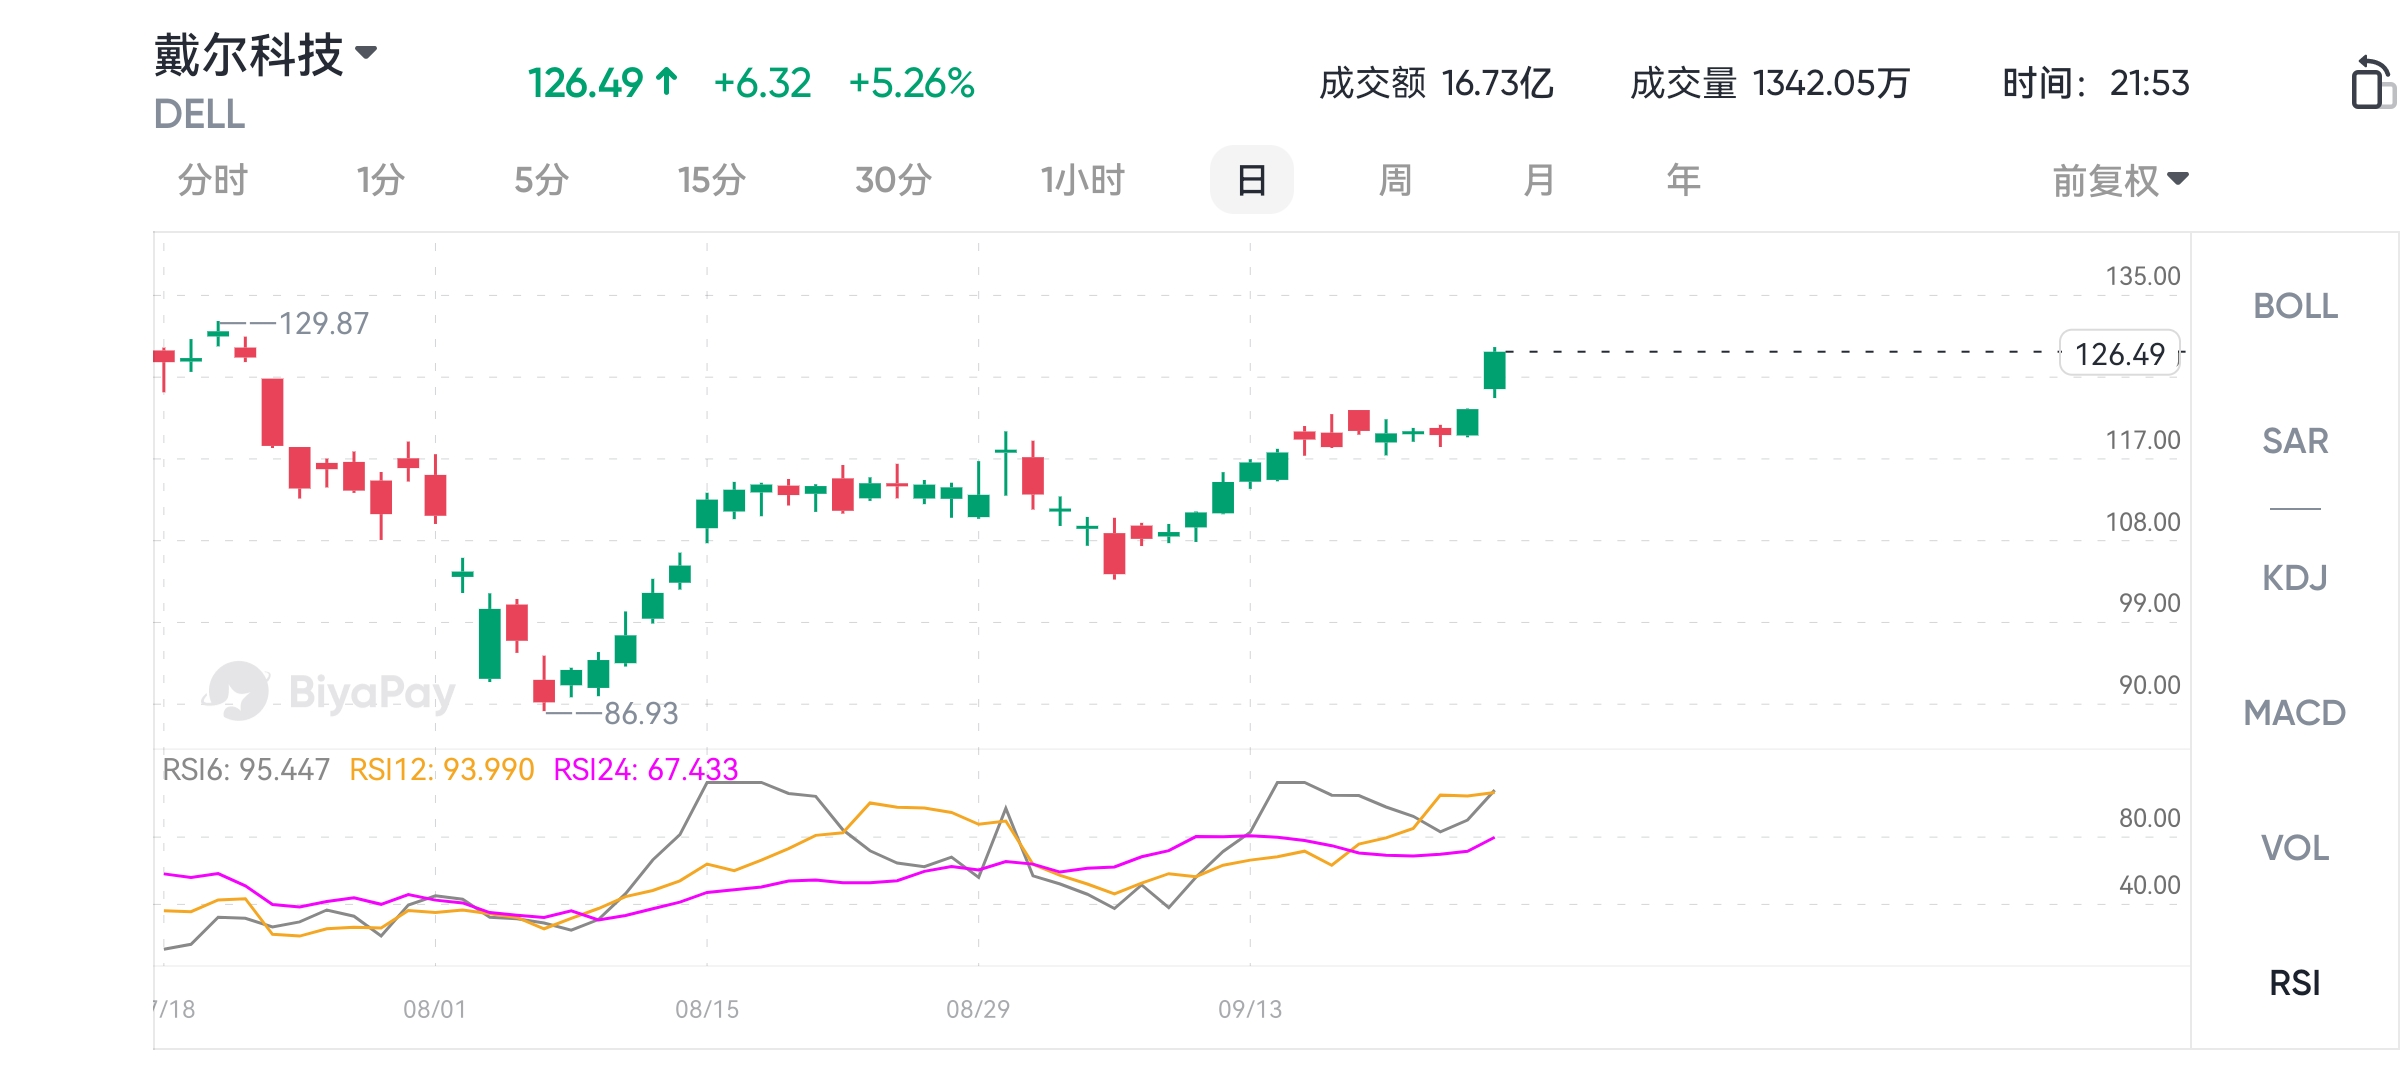Viewport: 2400px width, 1080px height.
Task: Click the 90.00 price axis label
Action: point(2150,685)
